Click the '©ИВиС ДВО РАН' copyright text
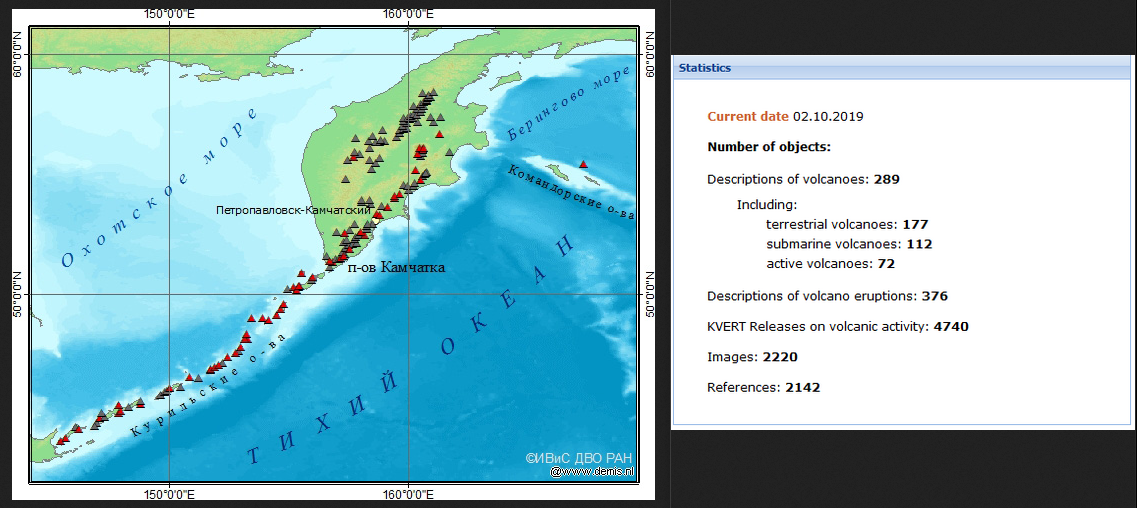 click(579, 458)
